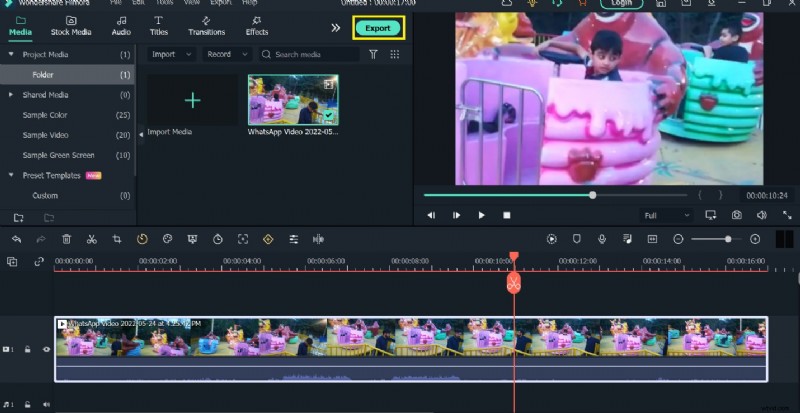The image size is (800, 413).
Task: Open the Import dropdown
Action: click(x=171, y=54)
